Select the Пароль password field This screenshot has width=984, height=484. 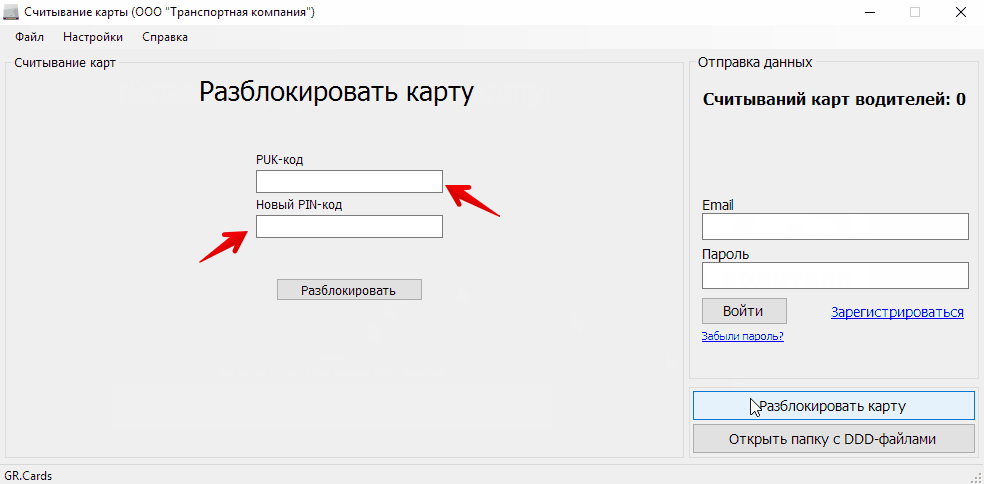click(x=835, y=275)
